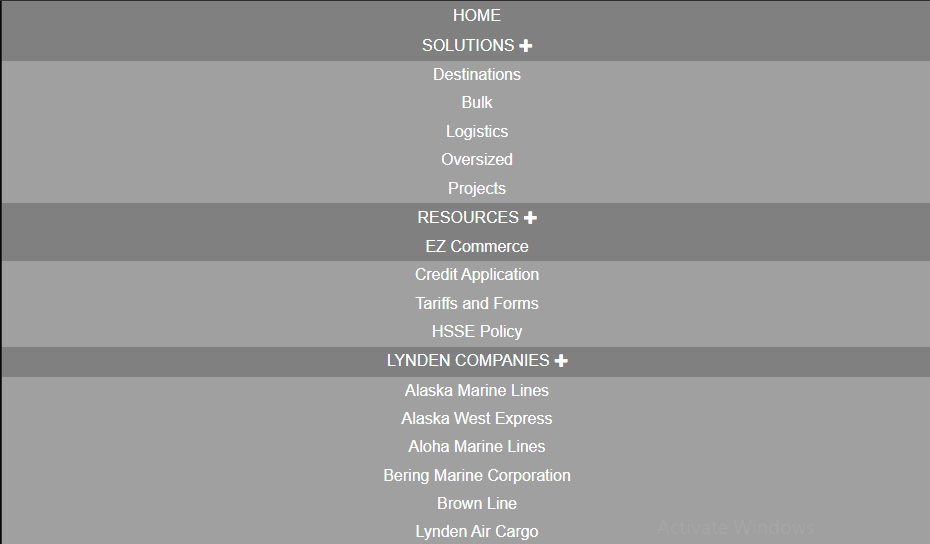Image resolution: width=930 pixels, height=544 pixels.
Task: Open the Destinations link
Action: [x=477, y=74]
